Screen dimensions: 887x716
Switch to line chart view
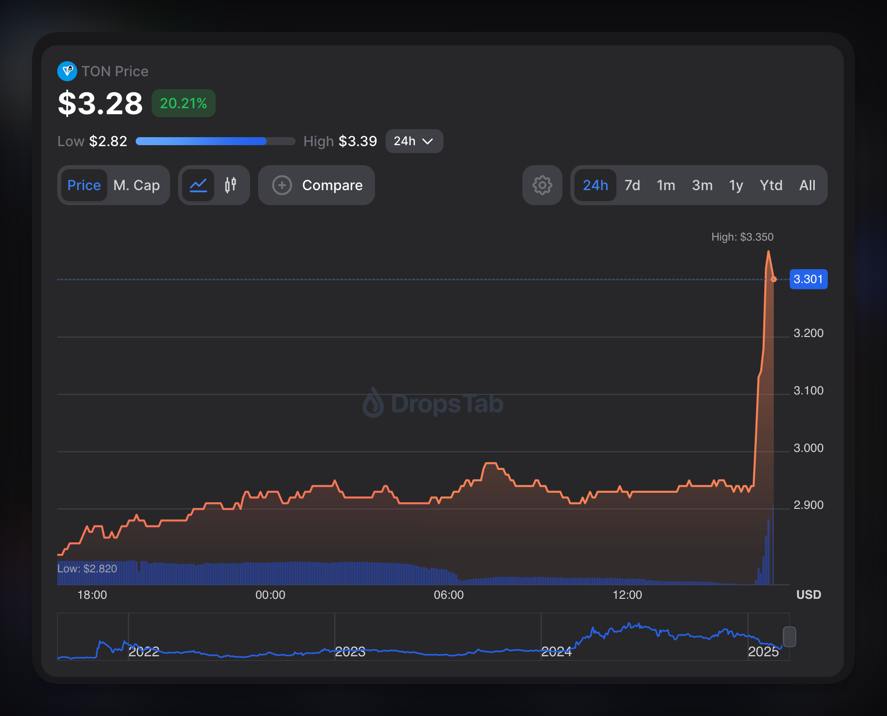(x=198, y=185)
